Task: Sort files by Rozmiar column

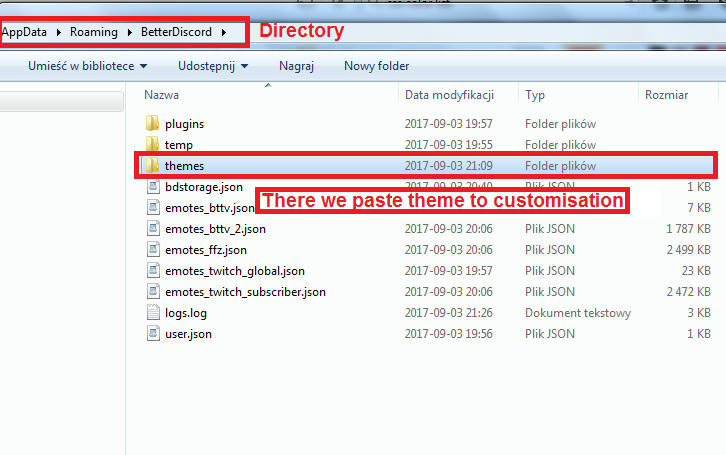Action: [x=666, y=95]
